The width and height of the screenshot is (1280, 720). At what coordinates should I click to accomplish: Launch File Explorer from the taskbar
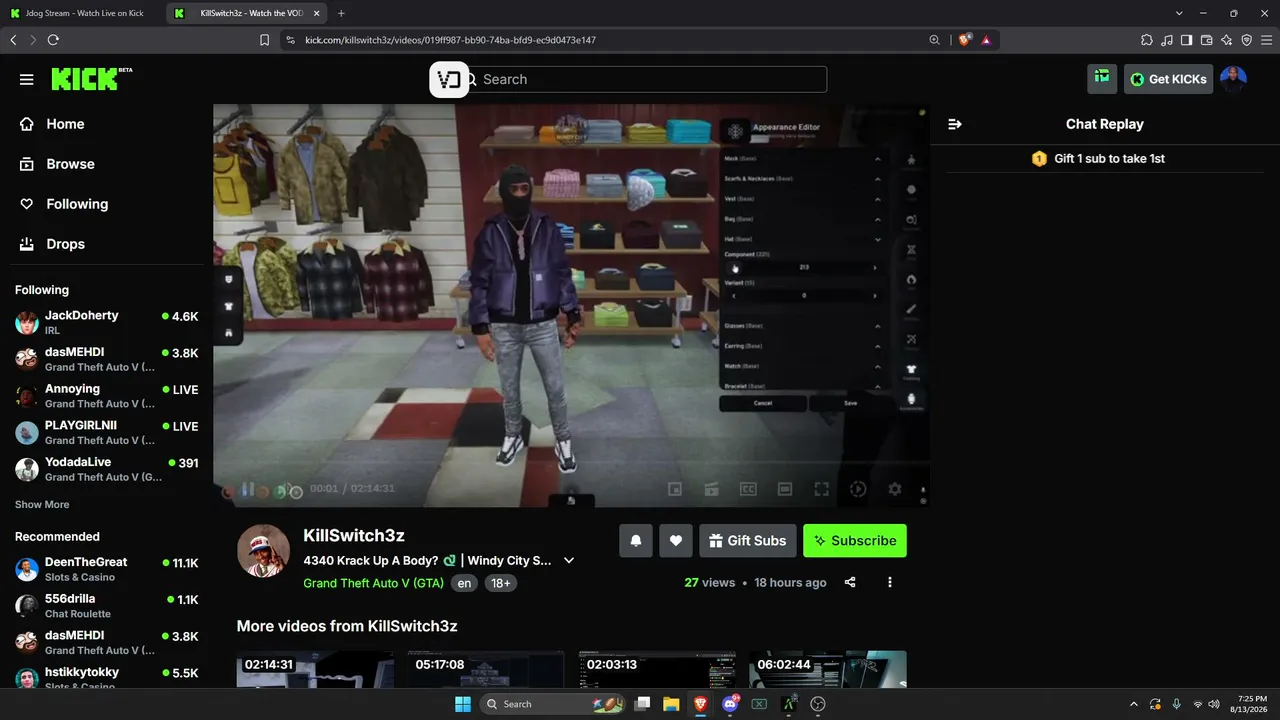point(671,704)
